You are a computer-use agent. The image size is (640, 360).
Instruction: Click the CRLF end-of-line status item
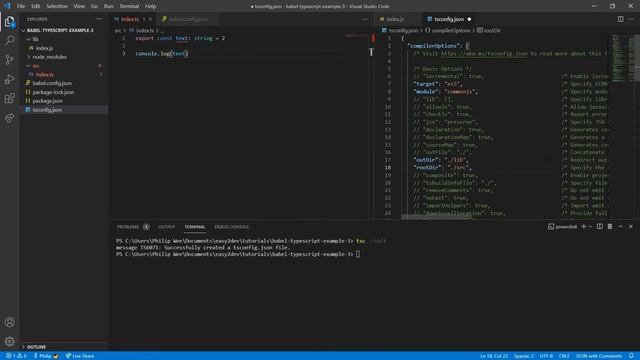click(x=564, y=356)
